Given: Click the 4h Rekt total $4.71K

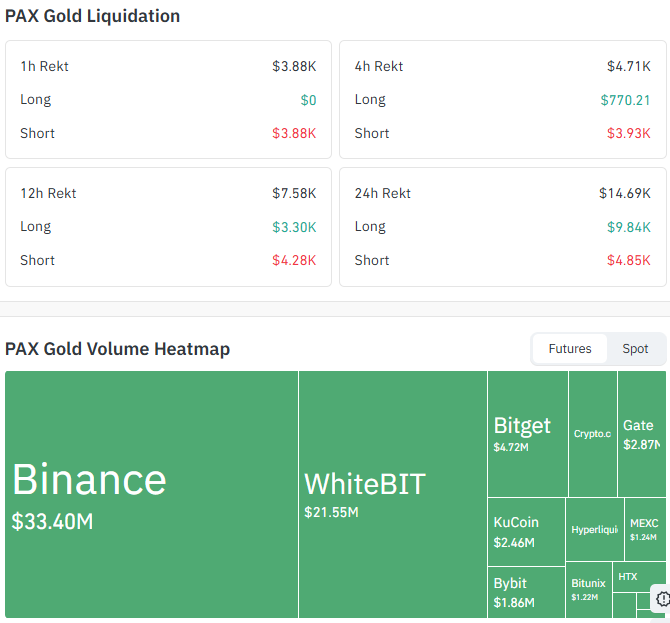Looking at the screenshot, I should coord(629,66).
